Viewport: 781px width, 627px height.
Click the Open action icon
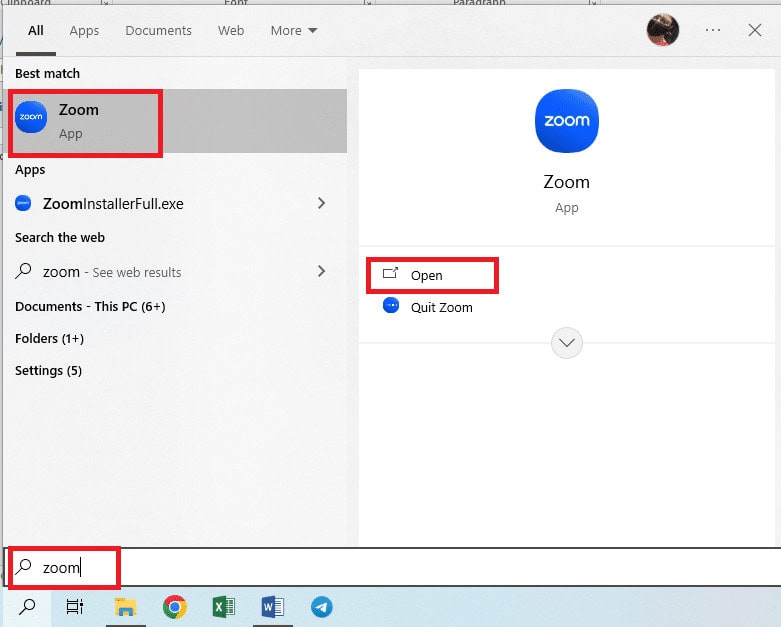click(390, 273)
